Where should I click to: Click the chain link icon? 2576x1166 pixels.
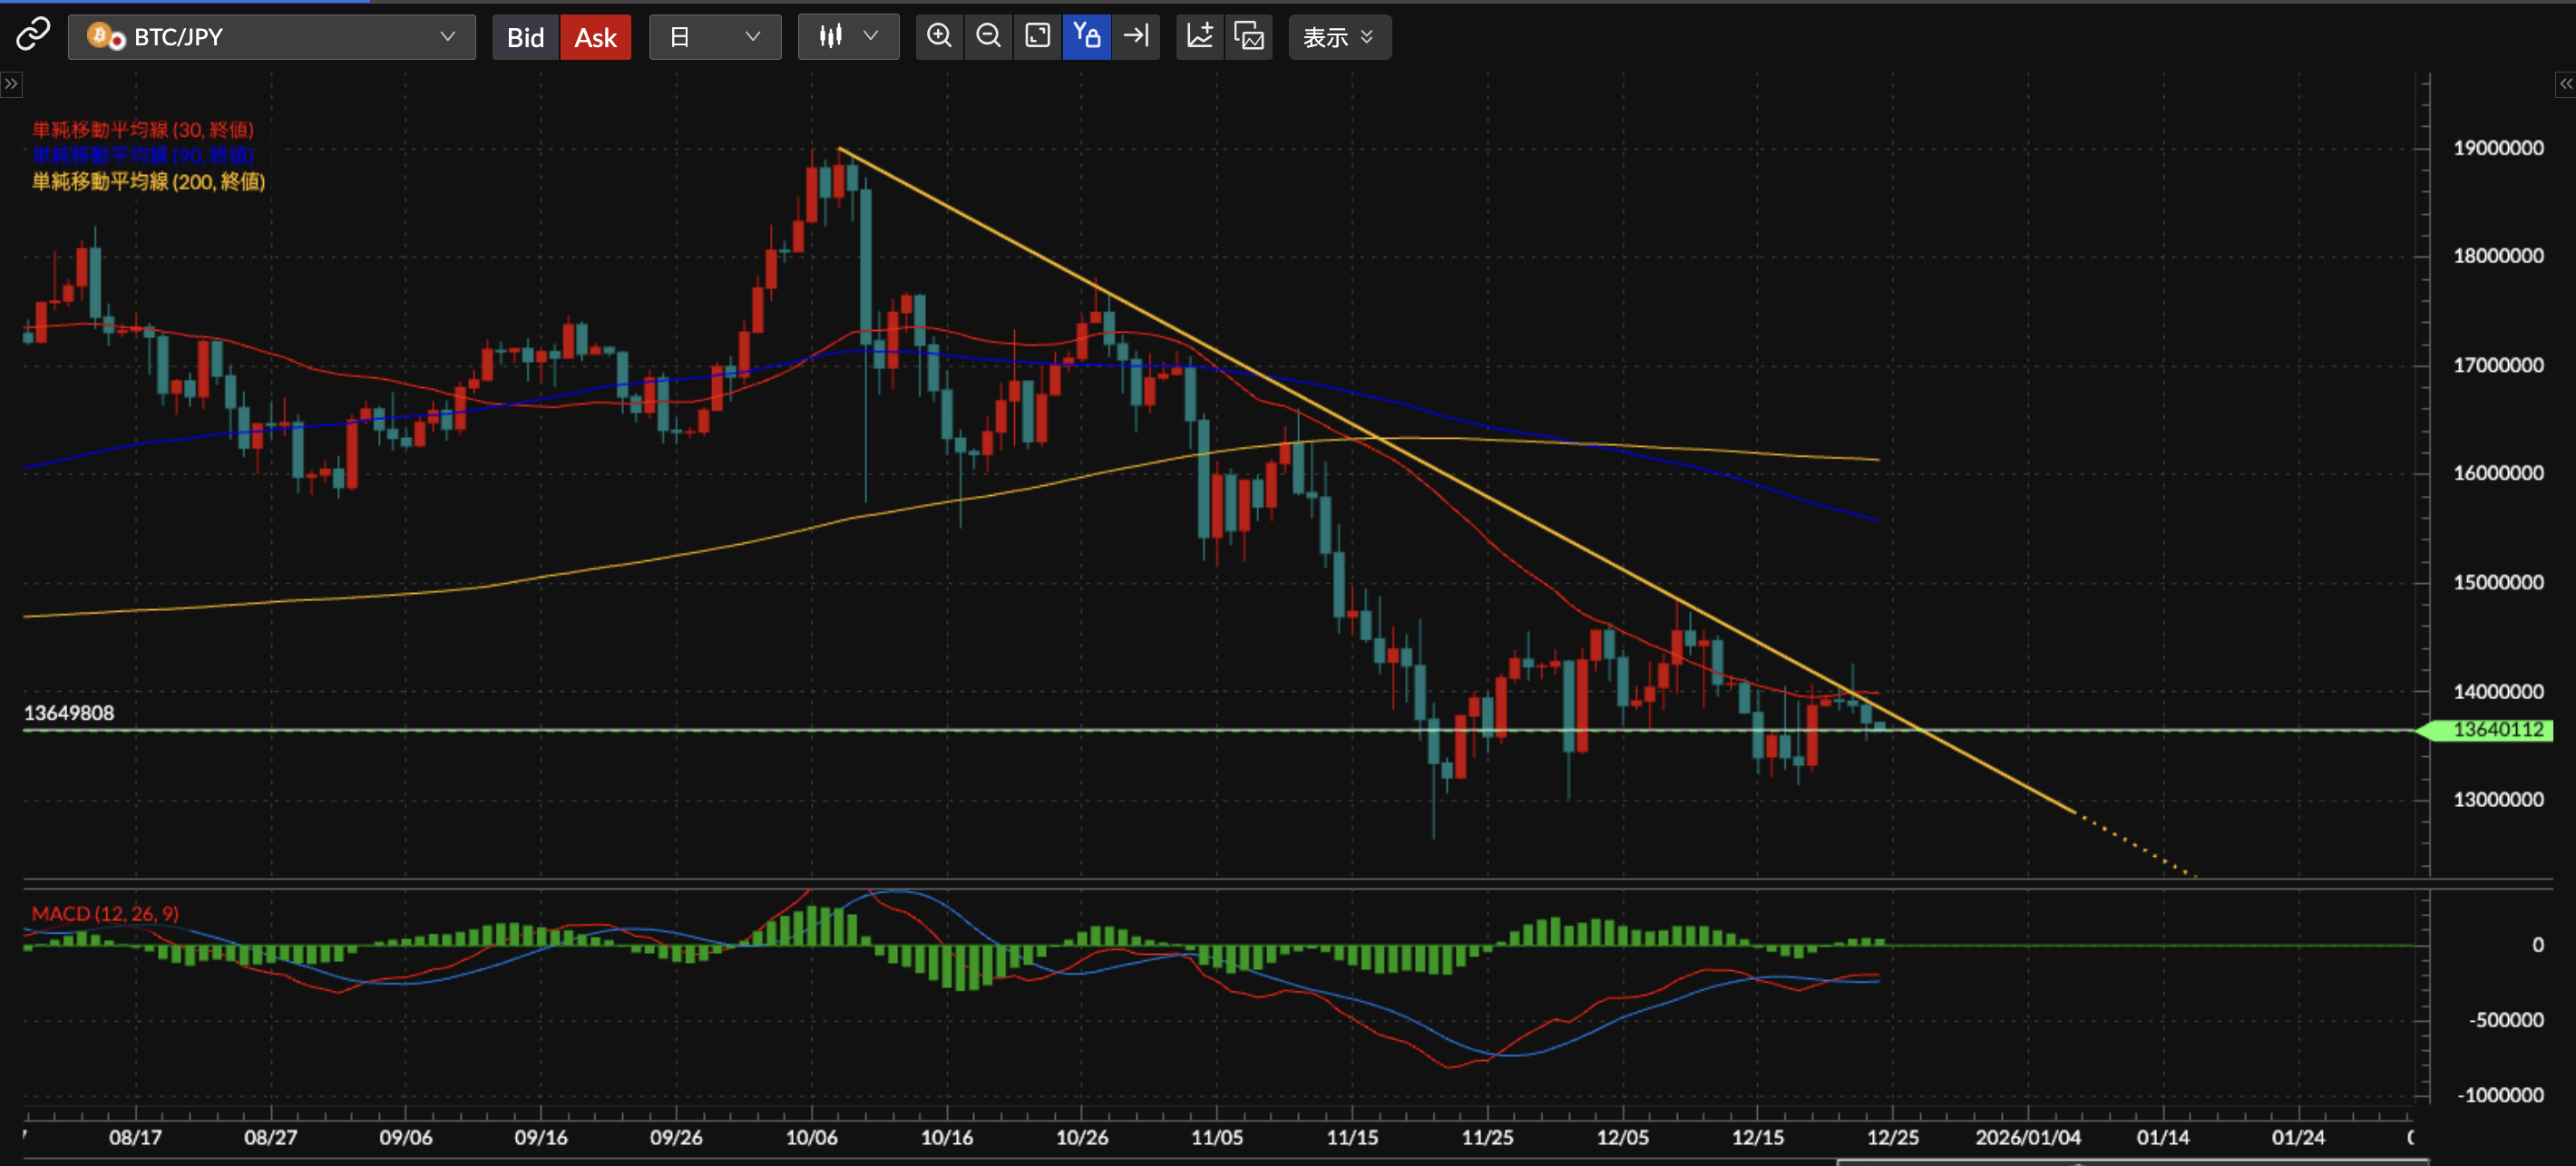click(x=32, y=36)
